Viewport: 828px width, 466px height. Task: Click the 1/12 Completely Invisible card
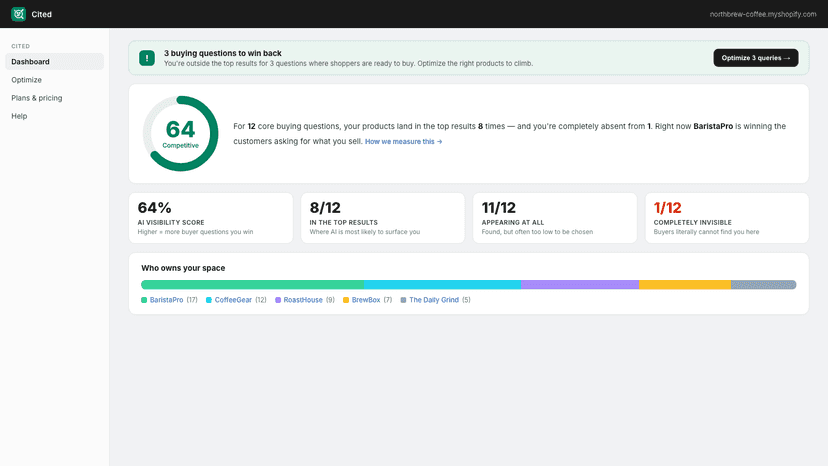coord(727,218)
